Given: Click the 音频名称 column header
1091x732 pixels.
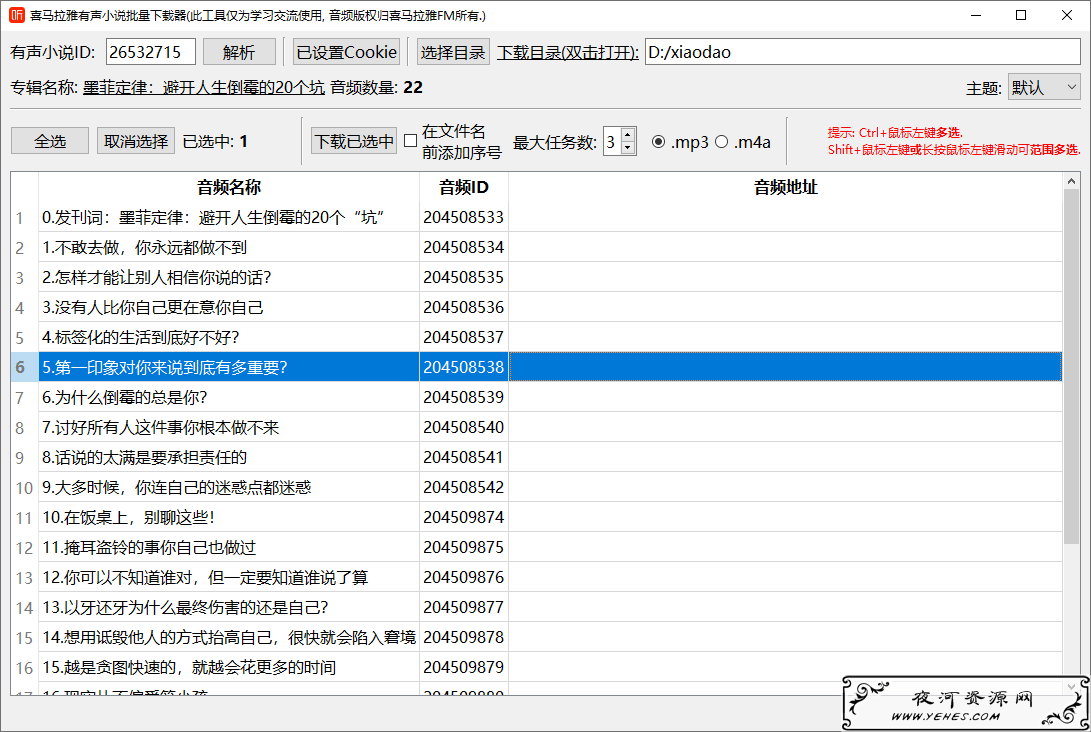Looking at the screenshot, I should click(x=229, y=187).
